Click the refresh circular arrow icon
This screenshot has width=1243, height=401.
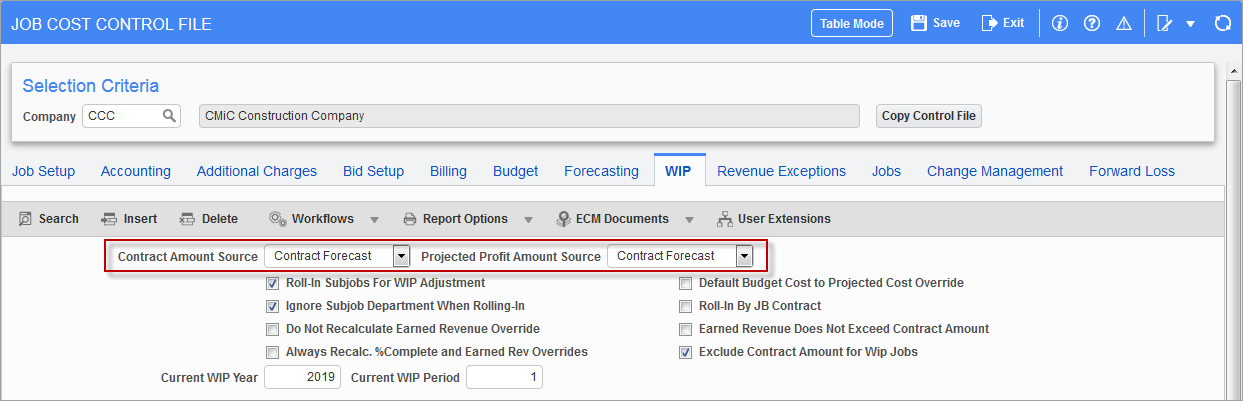(1222, 23)
